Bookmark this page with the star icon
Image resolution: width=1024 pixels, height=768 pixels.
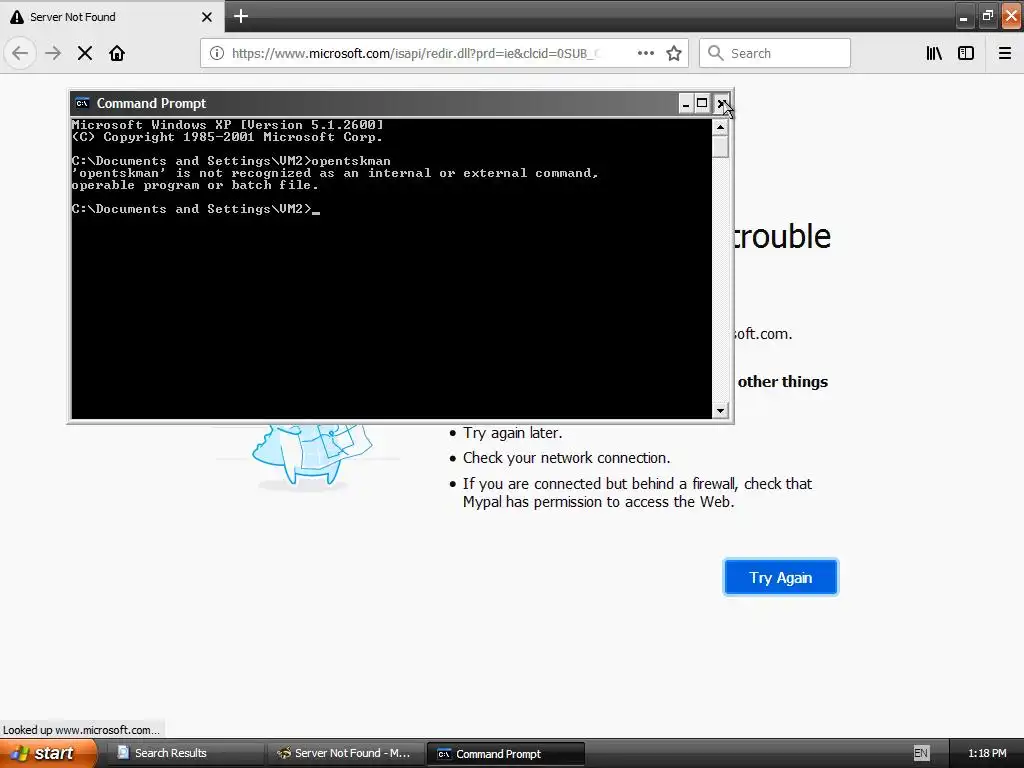click(674, 53)
